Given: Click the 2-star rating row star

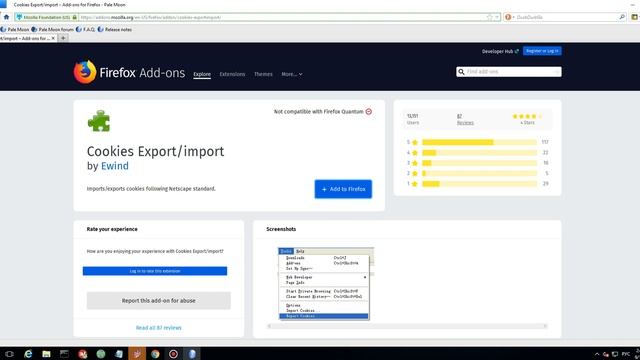Looking at the screenshot, I should 415,173.
